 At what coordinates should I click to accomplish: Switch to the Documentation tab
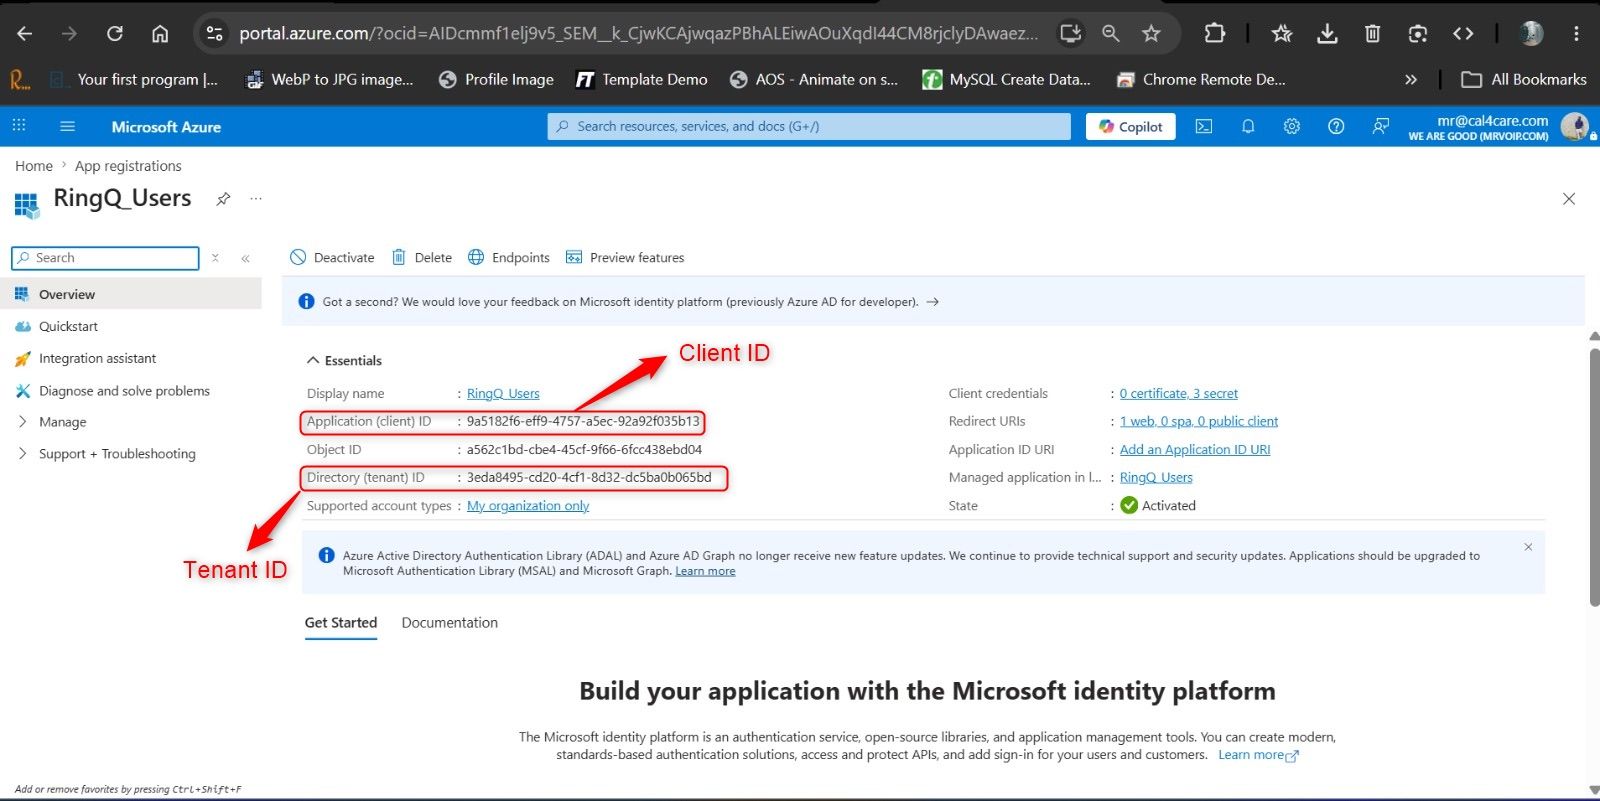pos(450,623)
